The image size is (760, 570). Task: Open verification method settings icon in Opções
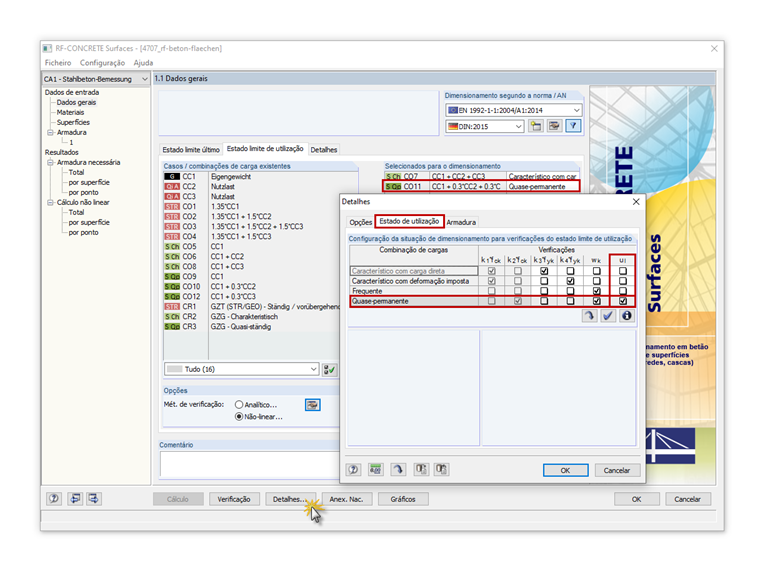coord(313,404)
